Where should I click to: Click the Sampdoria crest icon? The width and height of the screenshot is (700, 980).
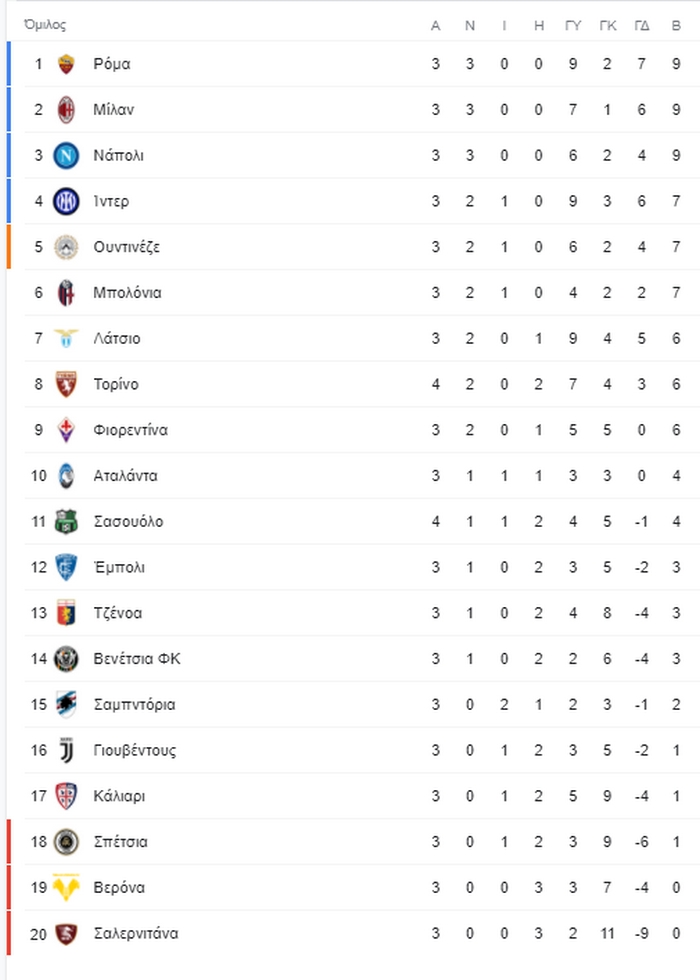(x=66, y=704)
